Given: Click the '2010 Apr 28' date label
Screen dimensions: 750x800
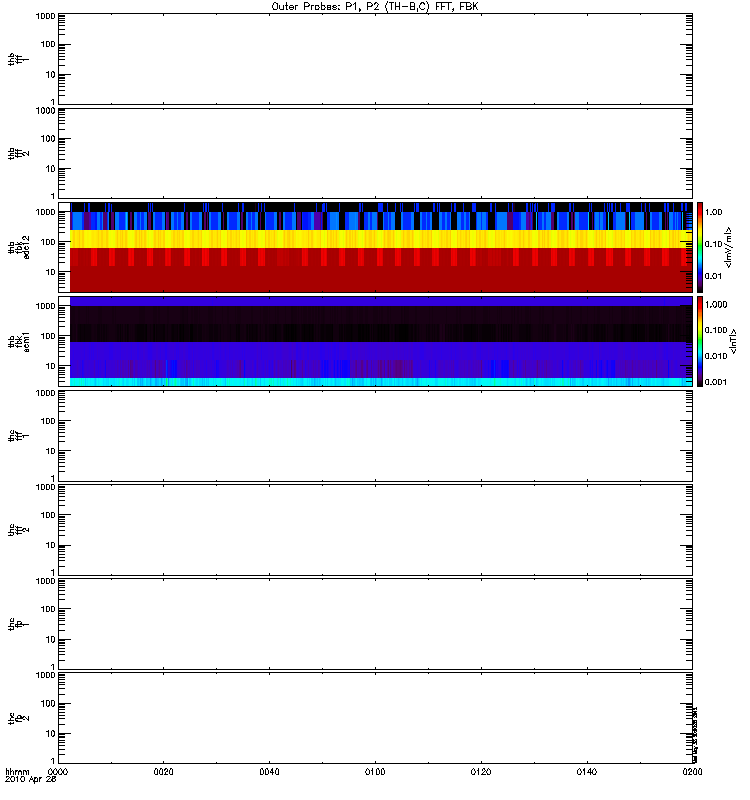Looking at the screenshot, I should coord(31,780).
